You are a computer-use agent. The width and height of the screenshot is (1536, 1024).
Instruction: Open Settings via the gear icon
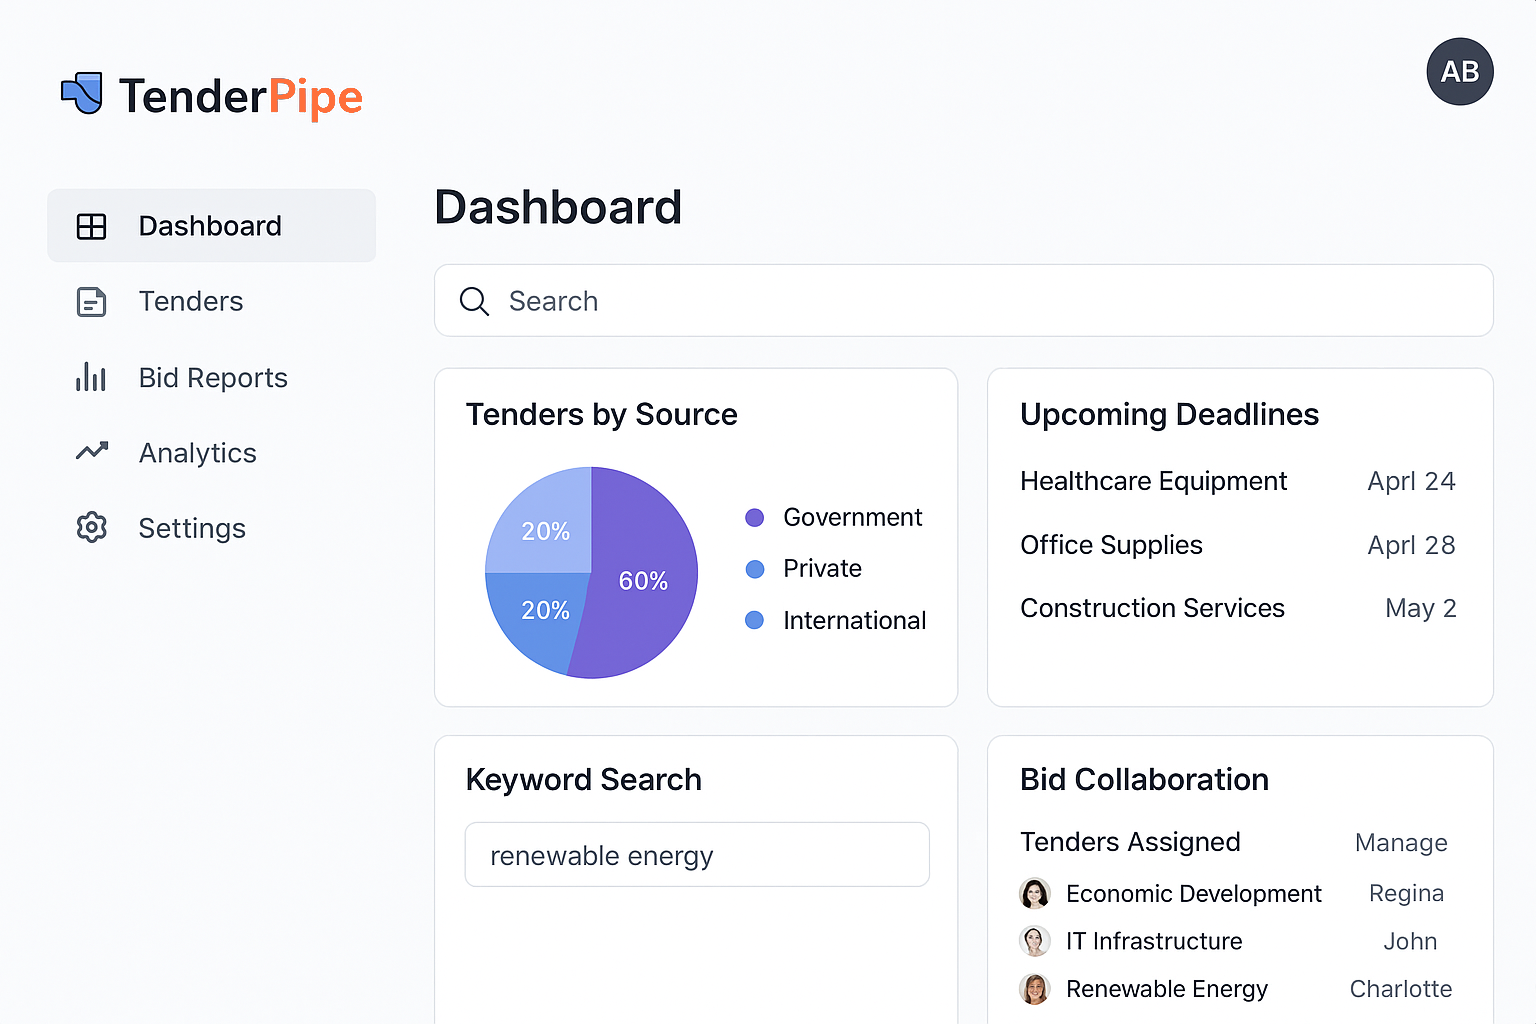[92, 527]
